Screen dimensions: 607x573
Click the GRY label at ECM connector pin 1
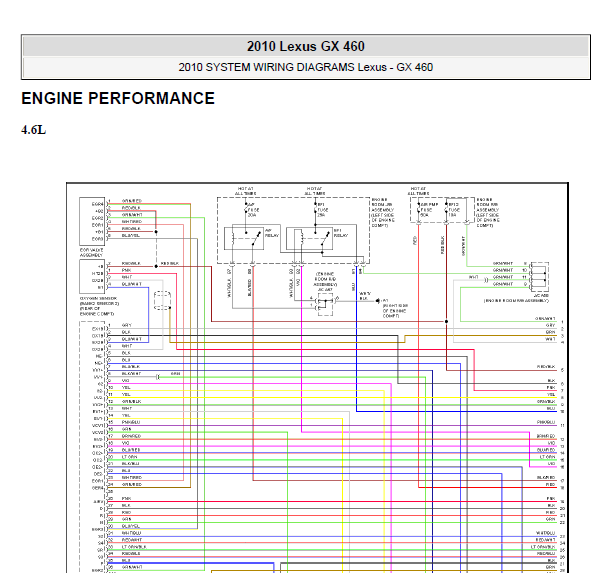coord(126,325)
